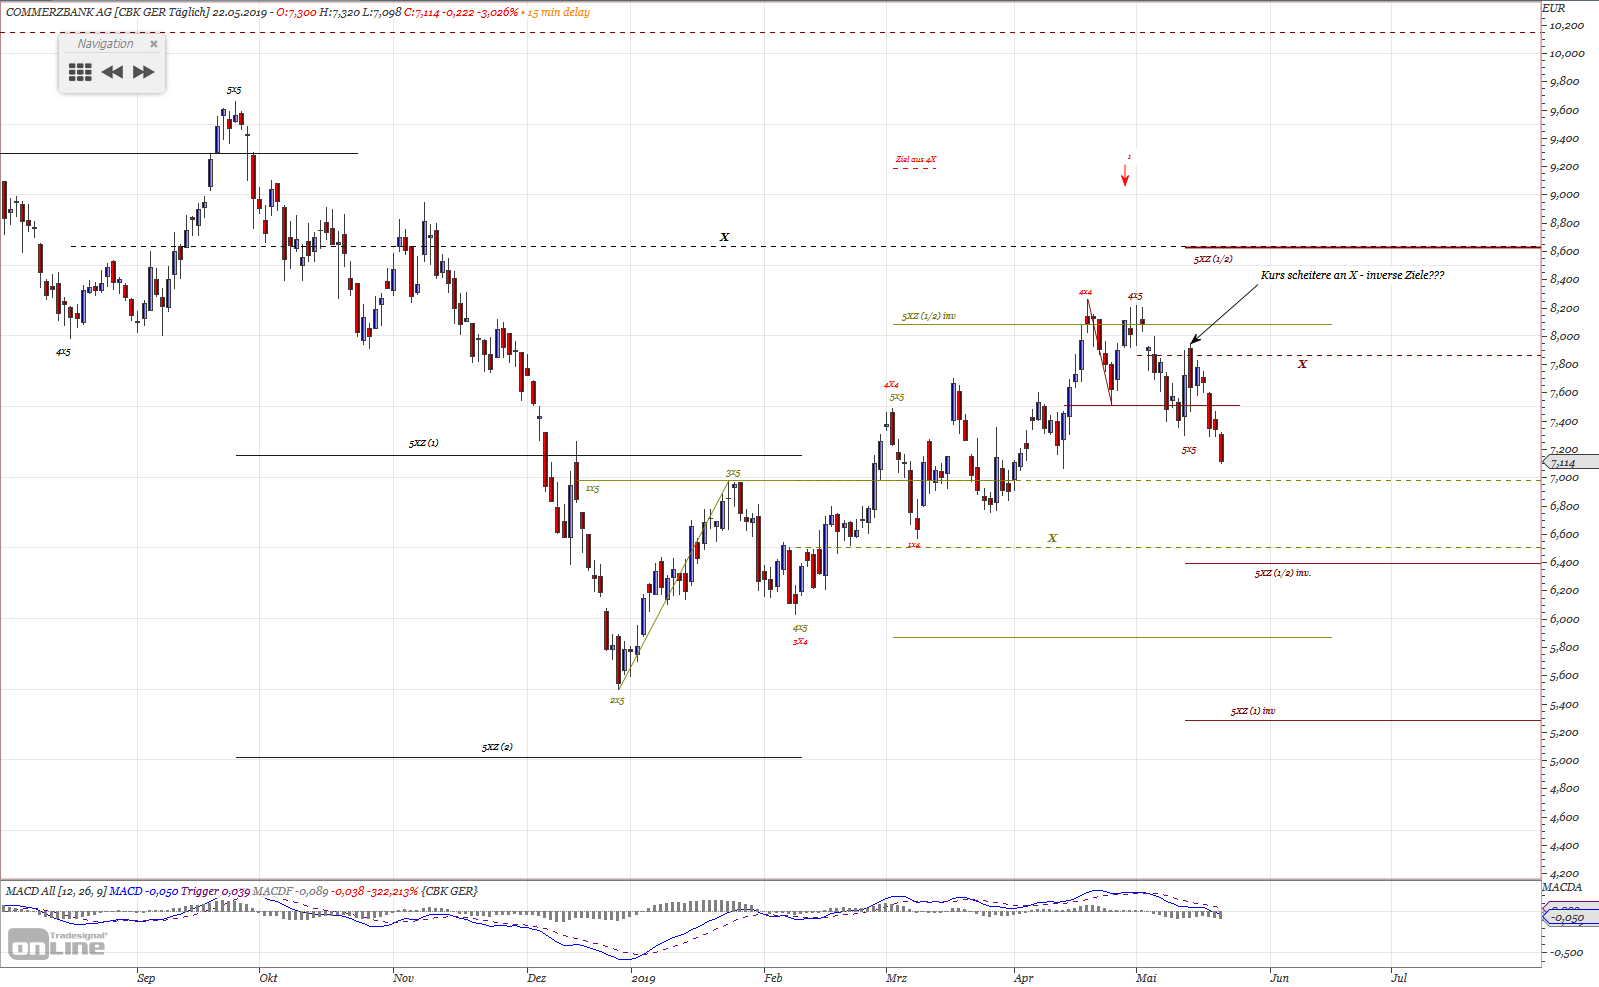Click the 4,200 price axis label

tap(1565, 874)
